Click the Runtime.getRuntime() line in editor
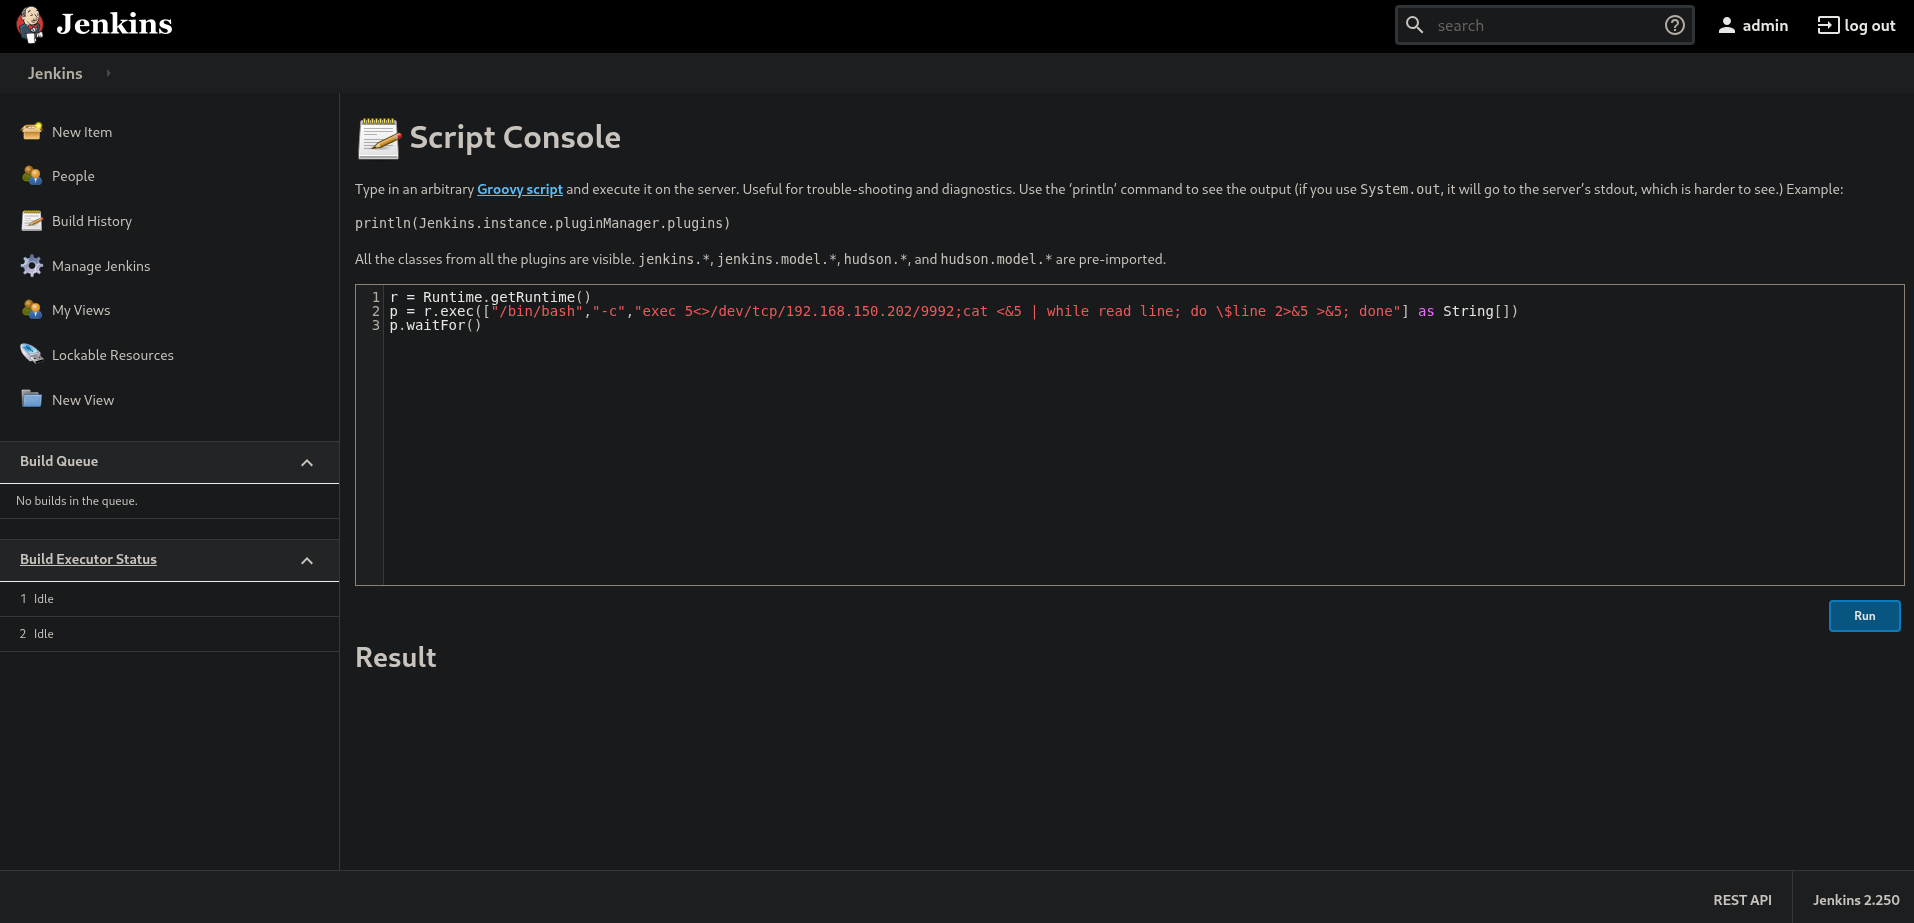Screen dimensions: 1914x923 (490, 297)
